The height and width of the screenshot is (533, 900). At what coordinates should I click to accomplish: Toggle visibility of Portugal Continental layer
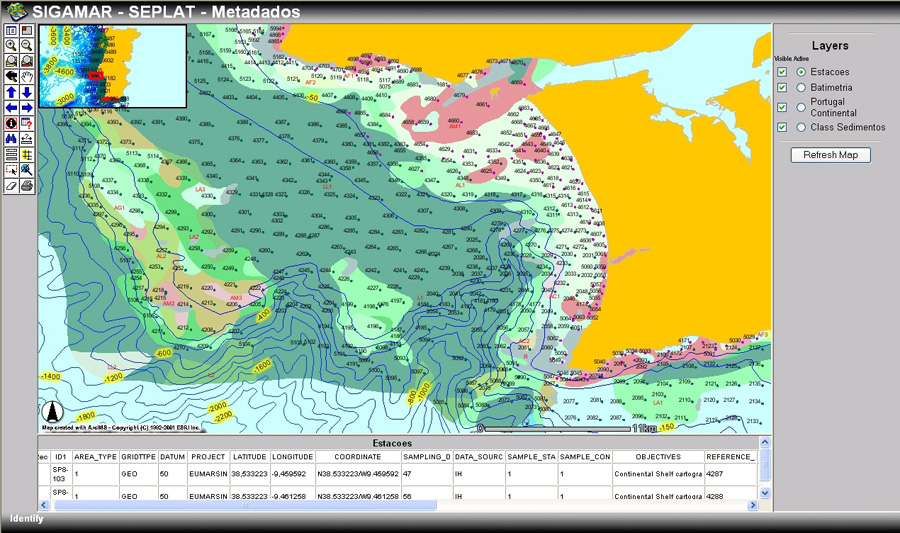pyautogui.click(x=782, y=107)
